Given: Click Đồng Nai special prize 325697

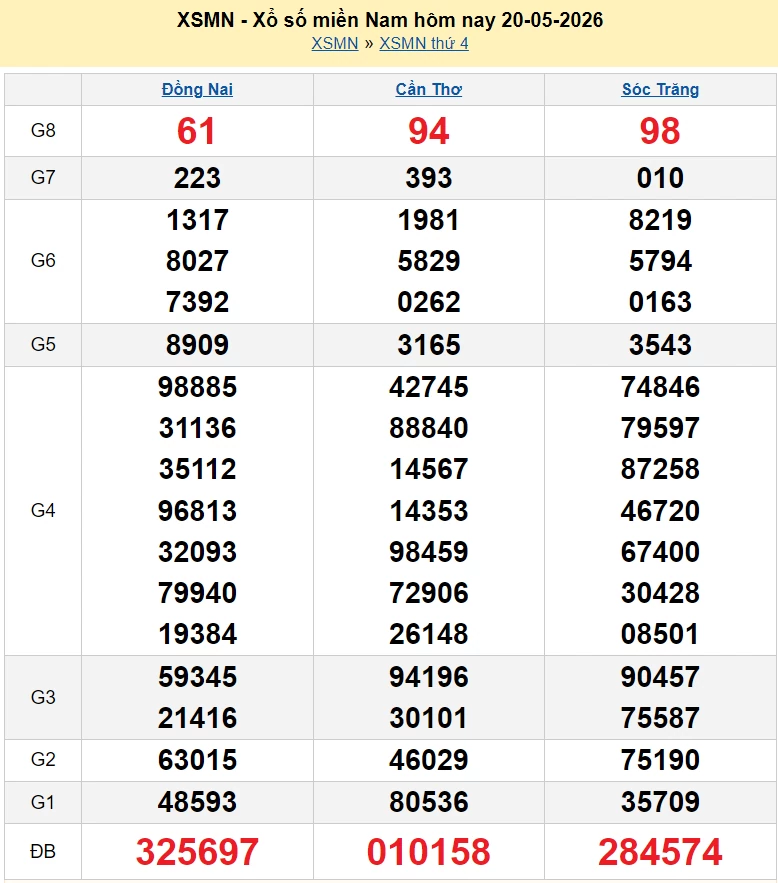Looking at the screenshot, I should coord(198,852).
